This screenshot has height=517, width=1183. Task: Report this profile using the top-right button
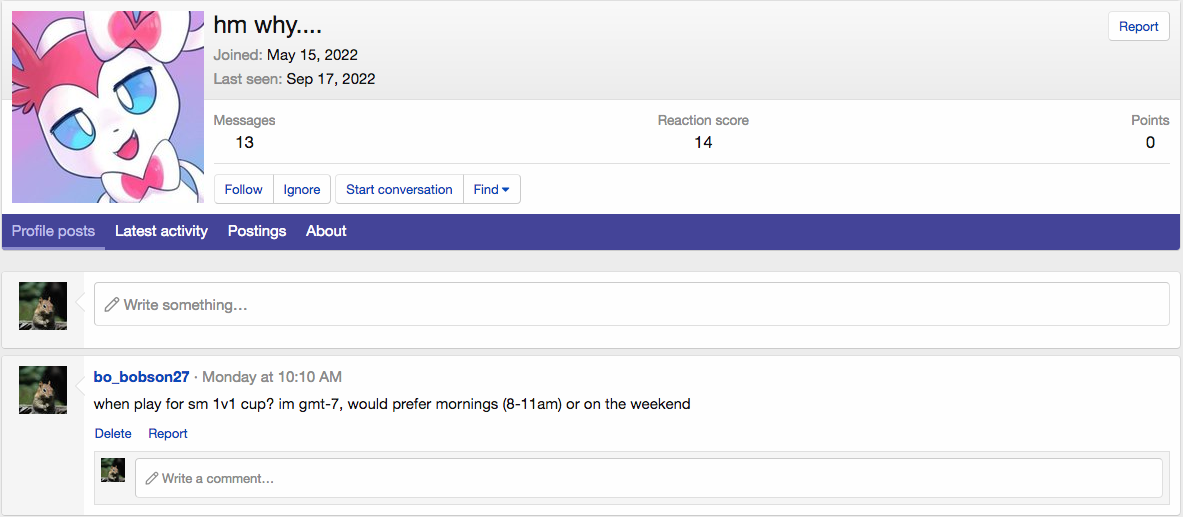[x=1138, y=27]
